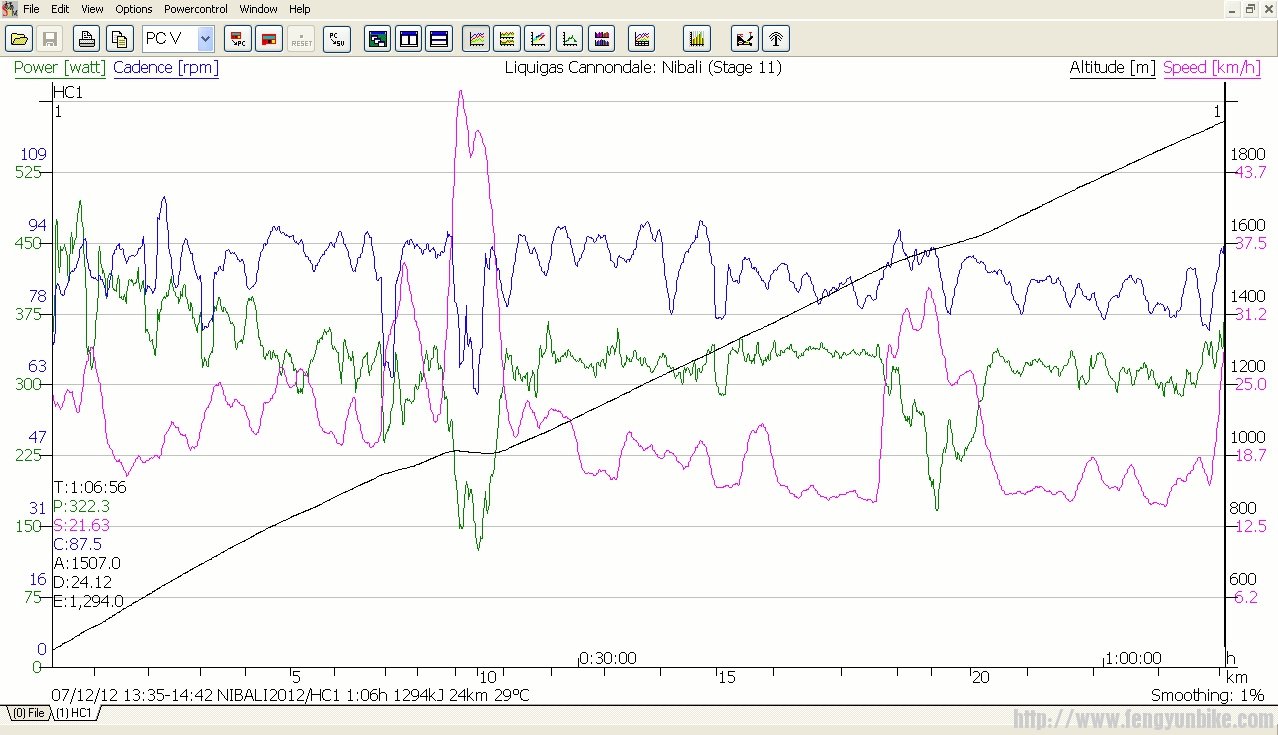Image resolution: width=1278 pixels, height=735 pixels.
Task: Select the (0) File tab
Action: pyautogui.click(x=27, y=713)
